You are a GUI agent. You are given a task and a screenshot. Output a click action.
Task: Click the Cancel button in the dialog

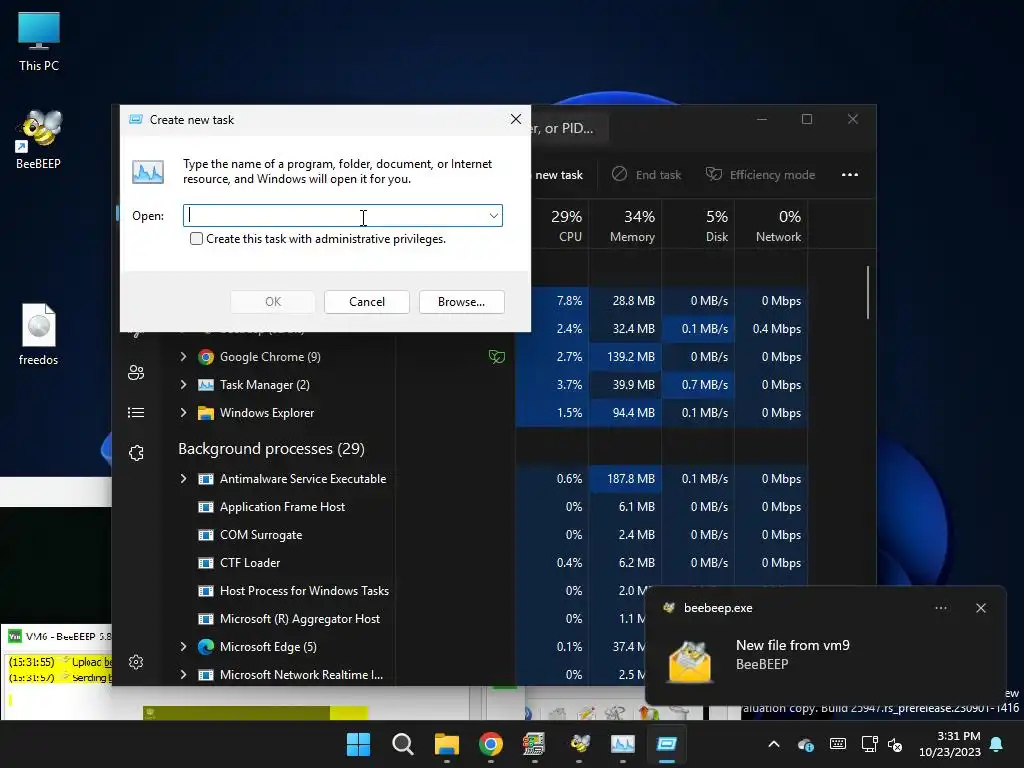pos(367,302)
